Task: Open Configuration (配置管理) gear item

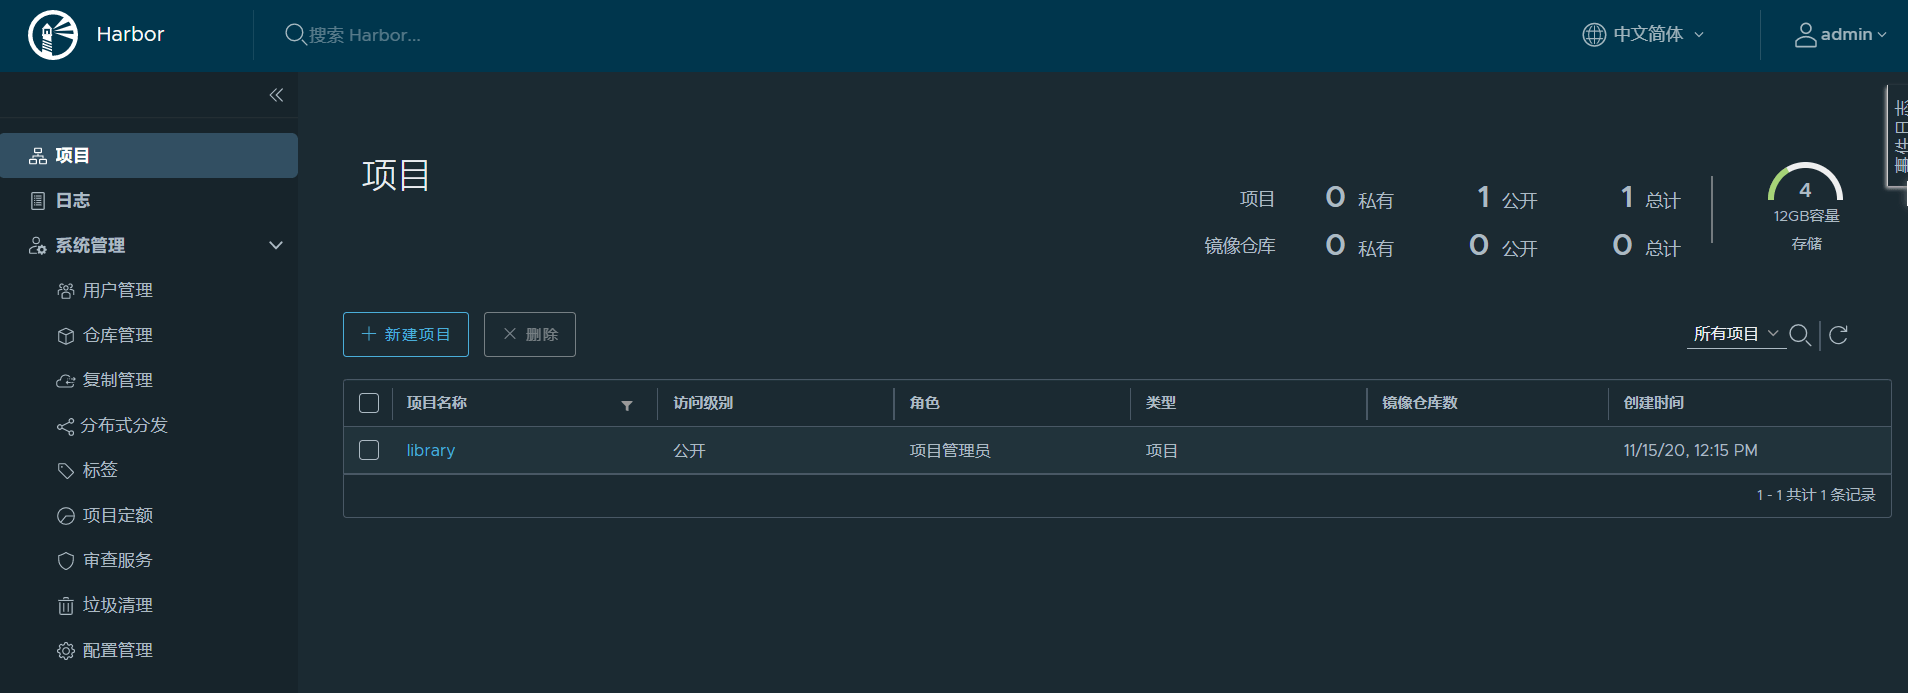Action: [x=117, y=650]
